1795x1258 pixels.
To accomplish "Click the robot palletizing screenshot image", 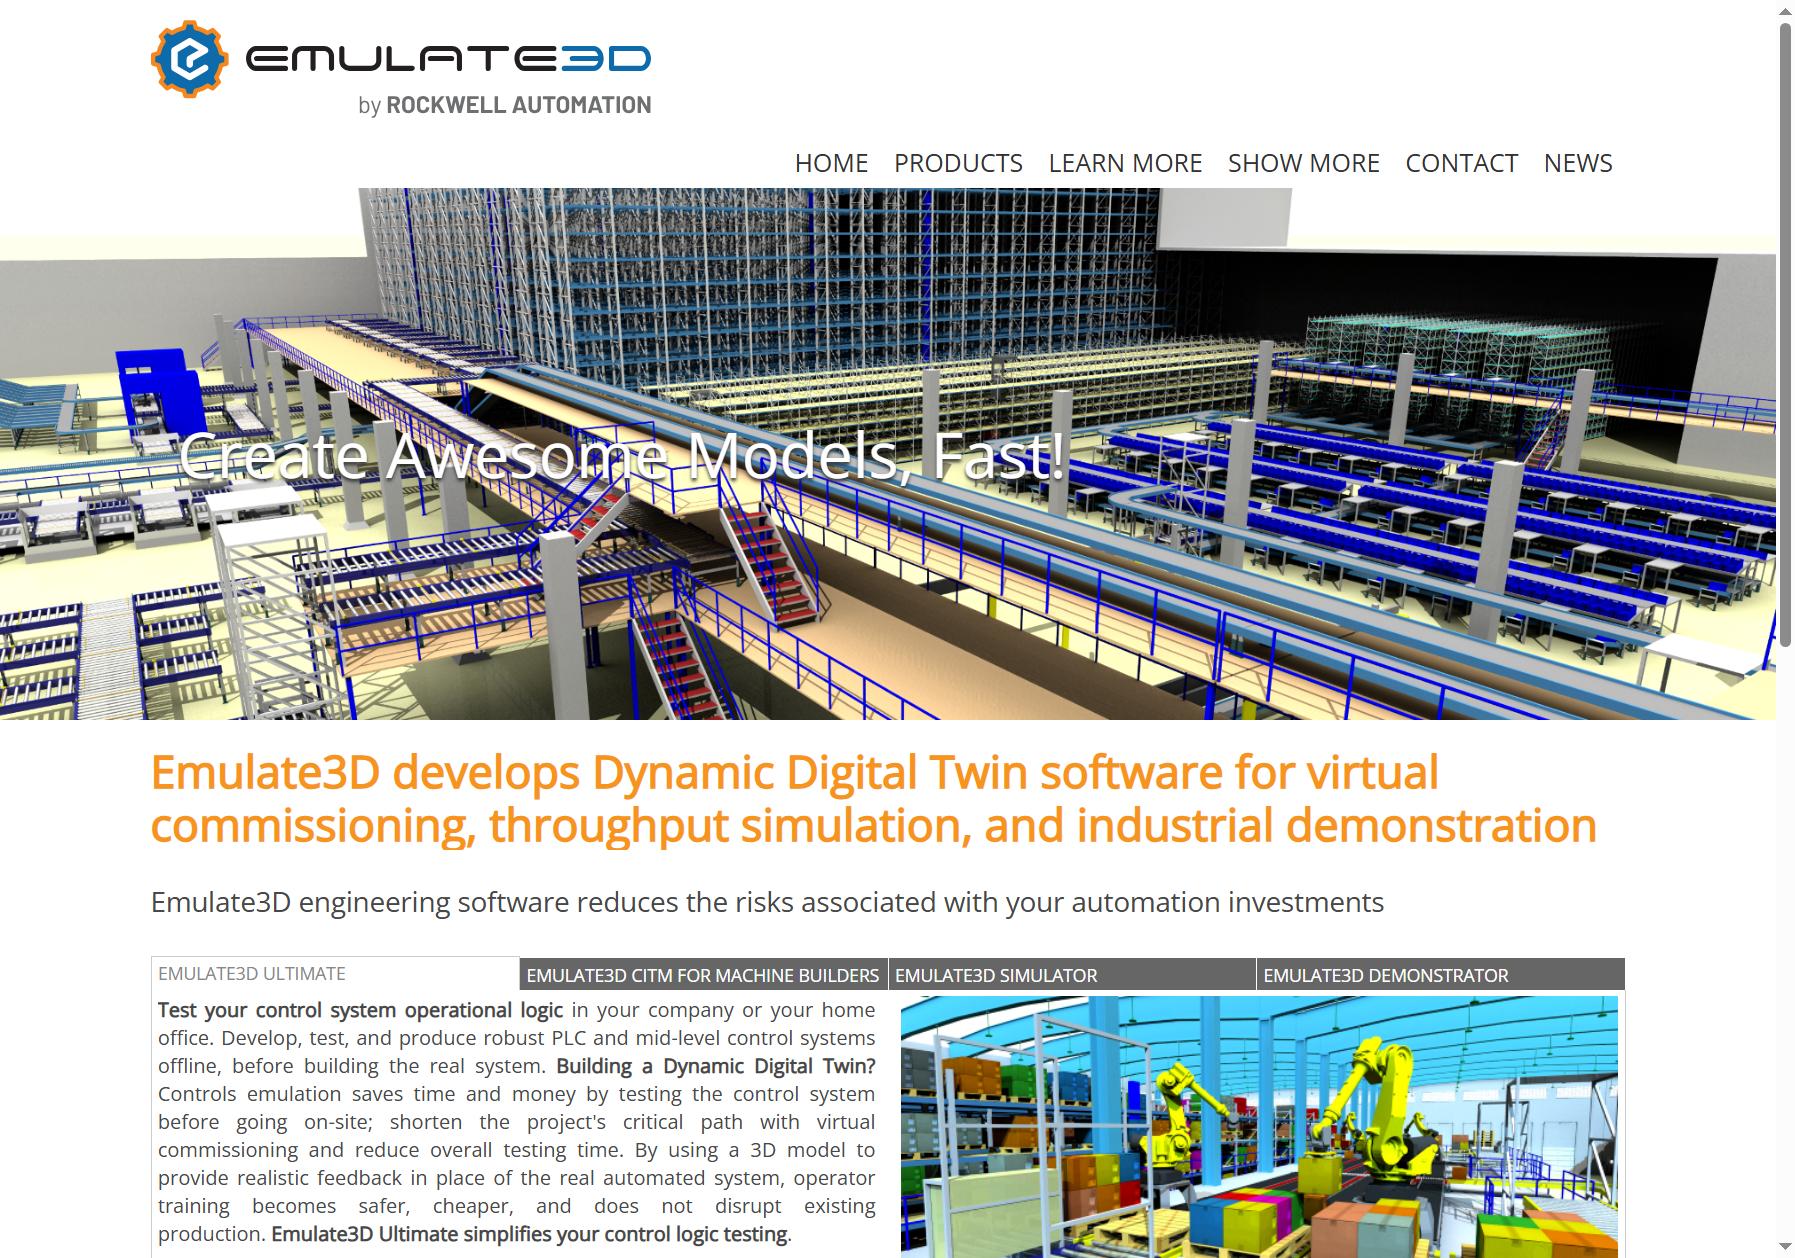I will [x=1259, y=1127].
